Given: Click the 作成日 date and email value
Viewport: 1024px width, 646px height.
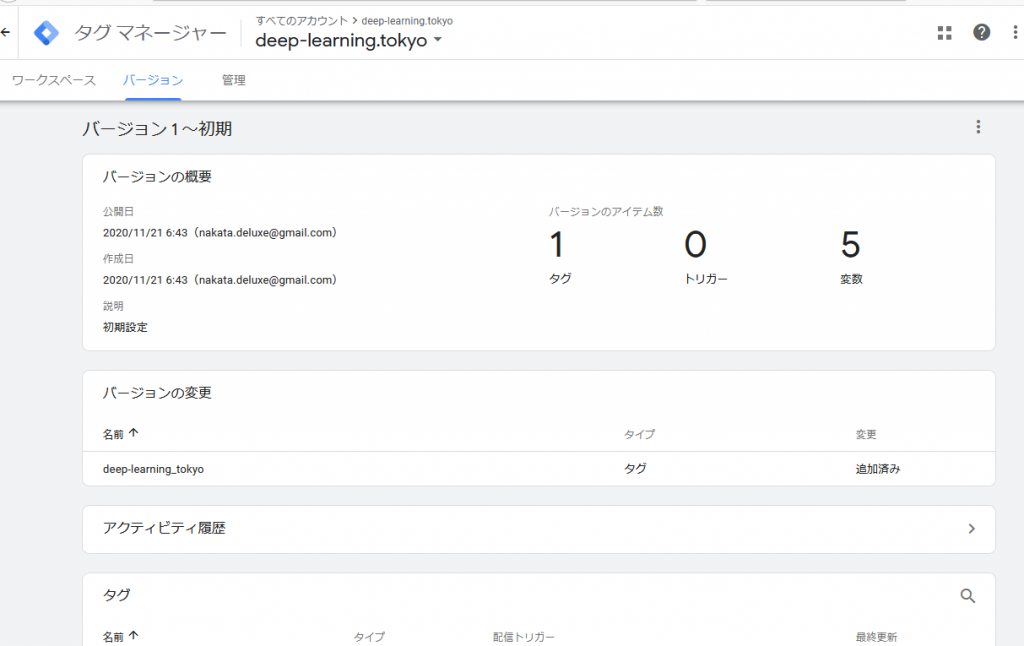Looking at the screenshot, I should click(220, 280).
